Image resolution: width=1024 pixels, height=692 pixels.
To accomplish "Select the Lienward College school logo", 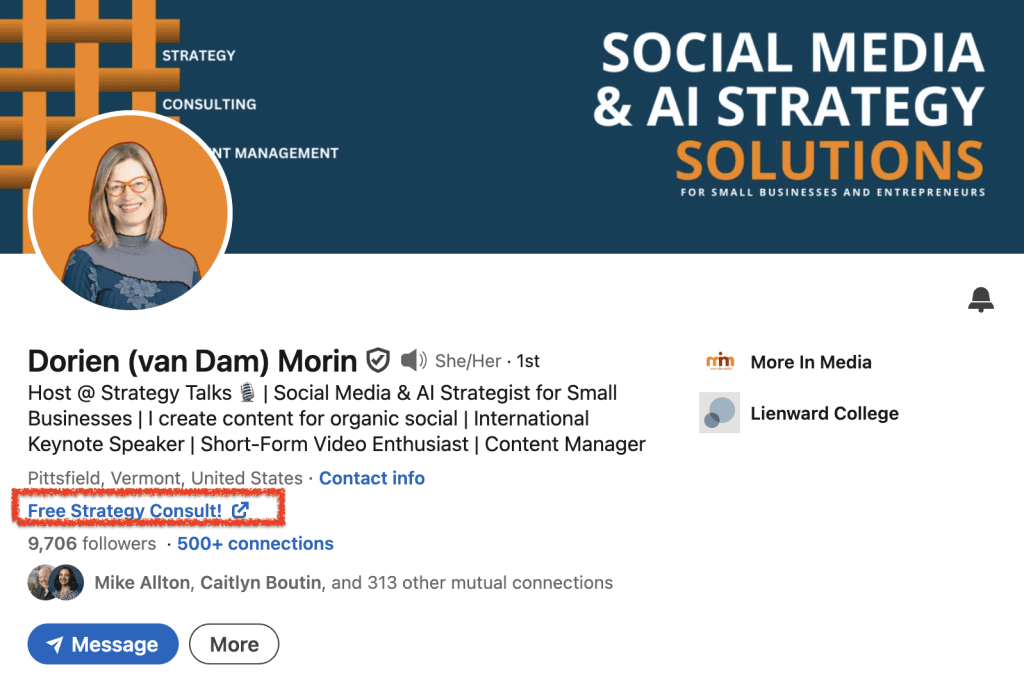I will [x=718, y=412].
